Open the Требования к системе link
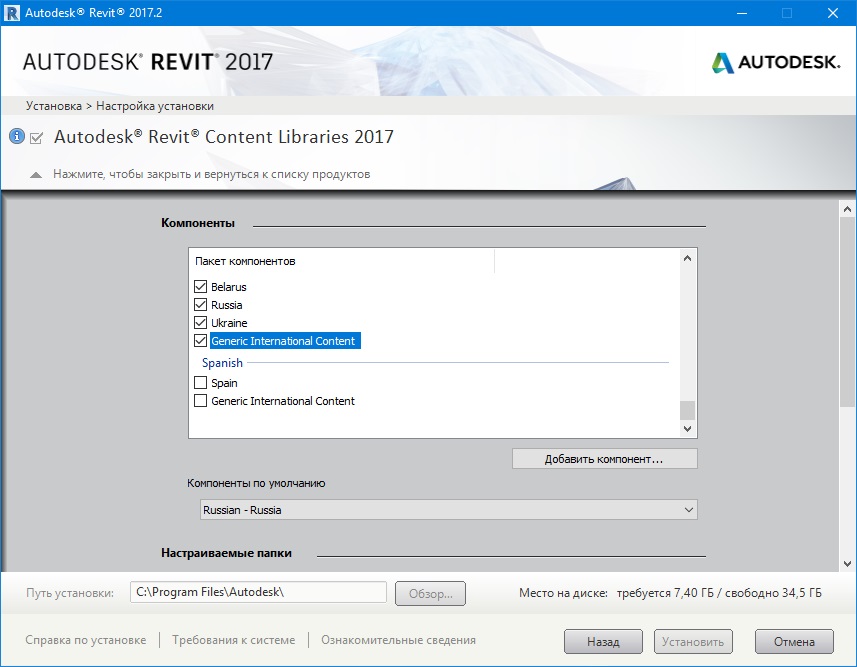 [x=233, y=640]
